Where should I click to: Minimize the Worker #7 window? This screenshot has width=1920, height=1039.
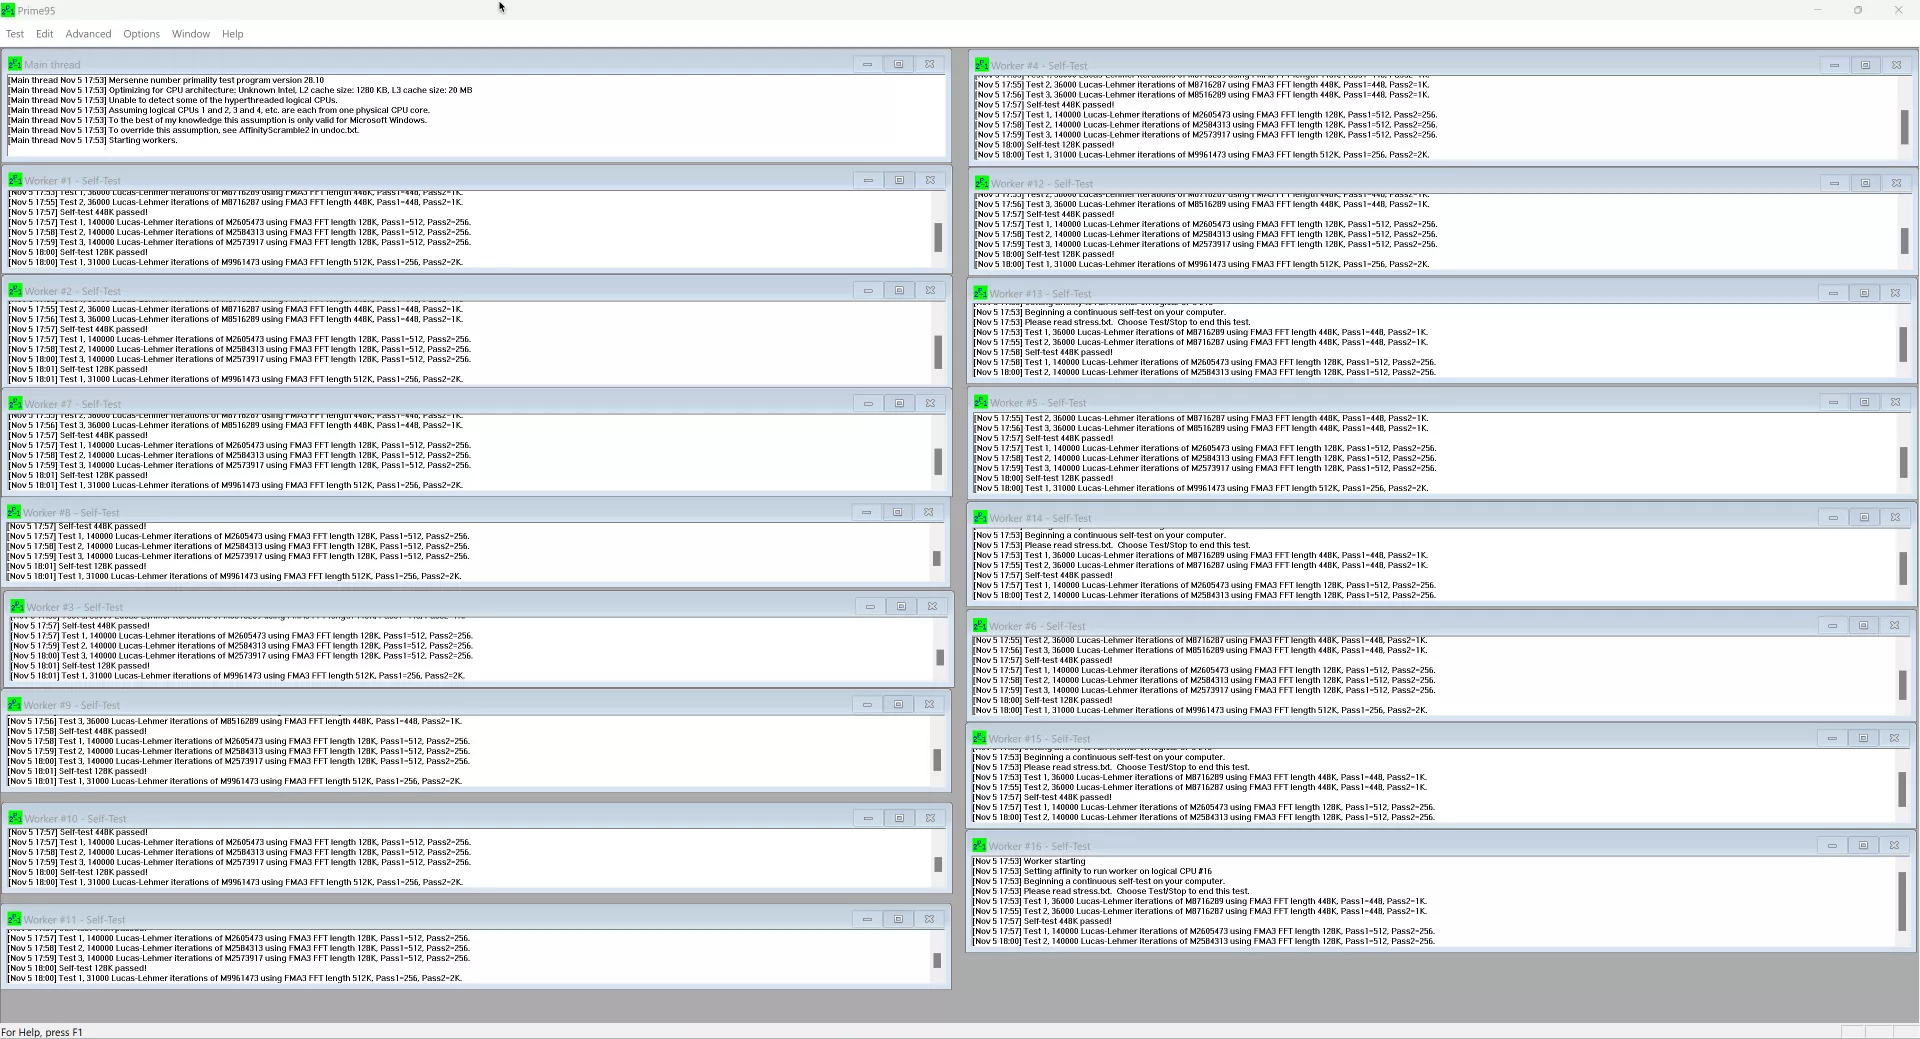pyautogui.click(x=868, y=403)
